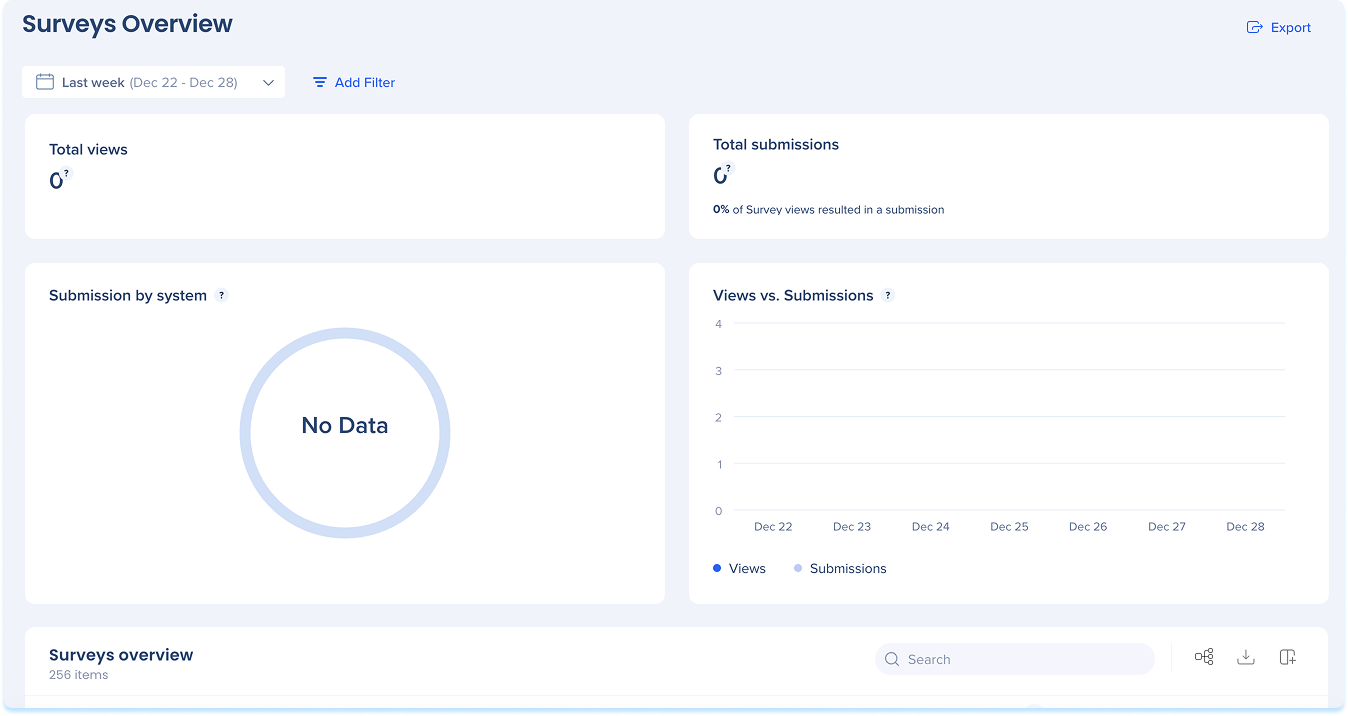Click the magnifier icon in search box
This screenshot has height=716, width=1348.
[892, 660]
